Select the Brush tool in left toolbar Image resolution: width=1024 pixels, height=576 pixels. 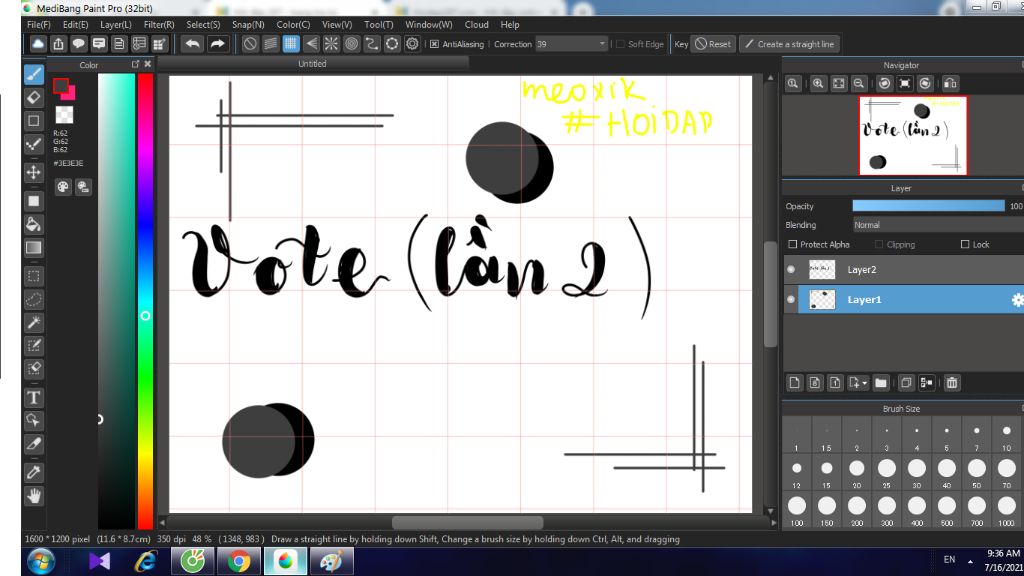point(34,74)
